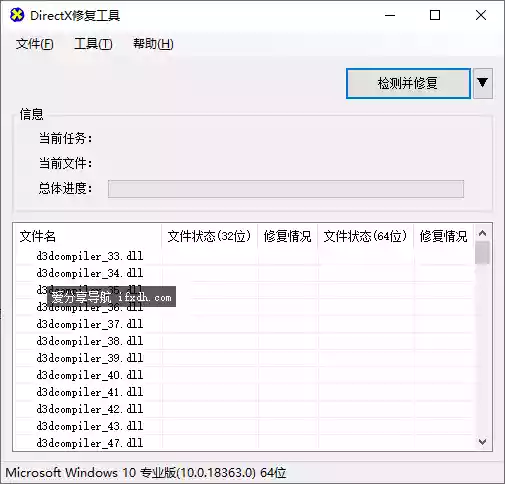Click the 修复情况 header after 64位 column
The width and height of the screenshot is (505, 484).
443,236
